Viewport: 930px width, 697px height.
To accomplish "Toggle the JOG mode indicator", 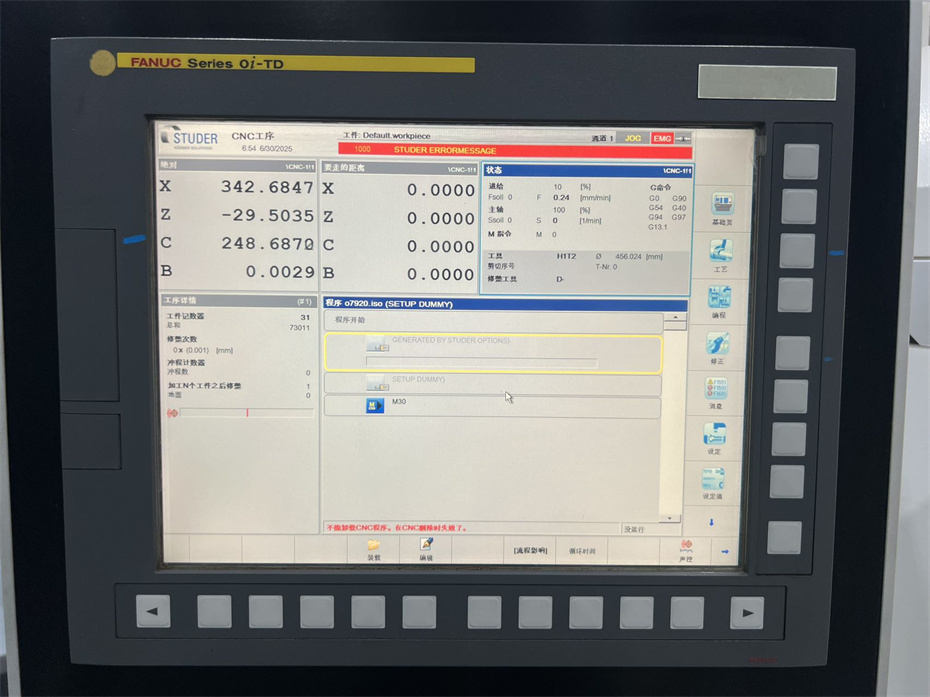I will (x=633, y=138).
